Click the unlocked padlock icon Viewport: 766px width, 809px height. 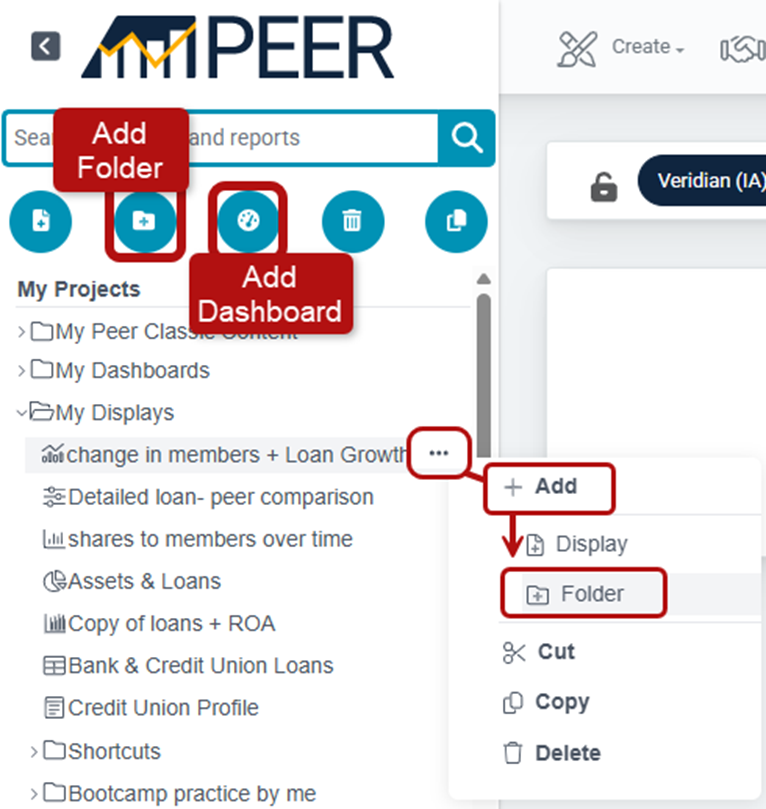604,187
